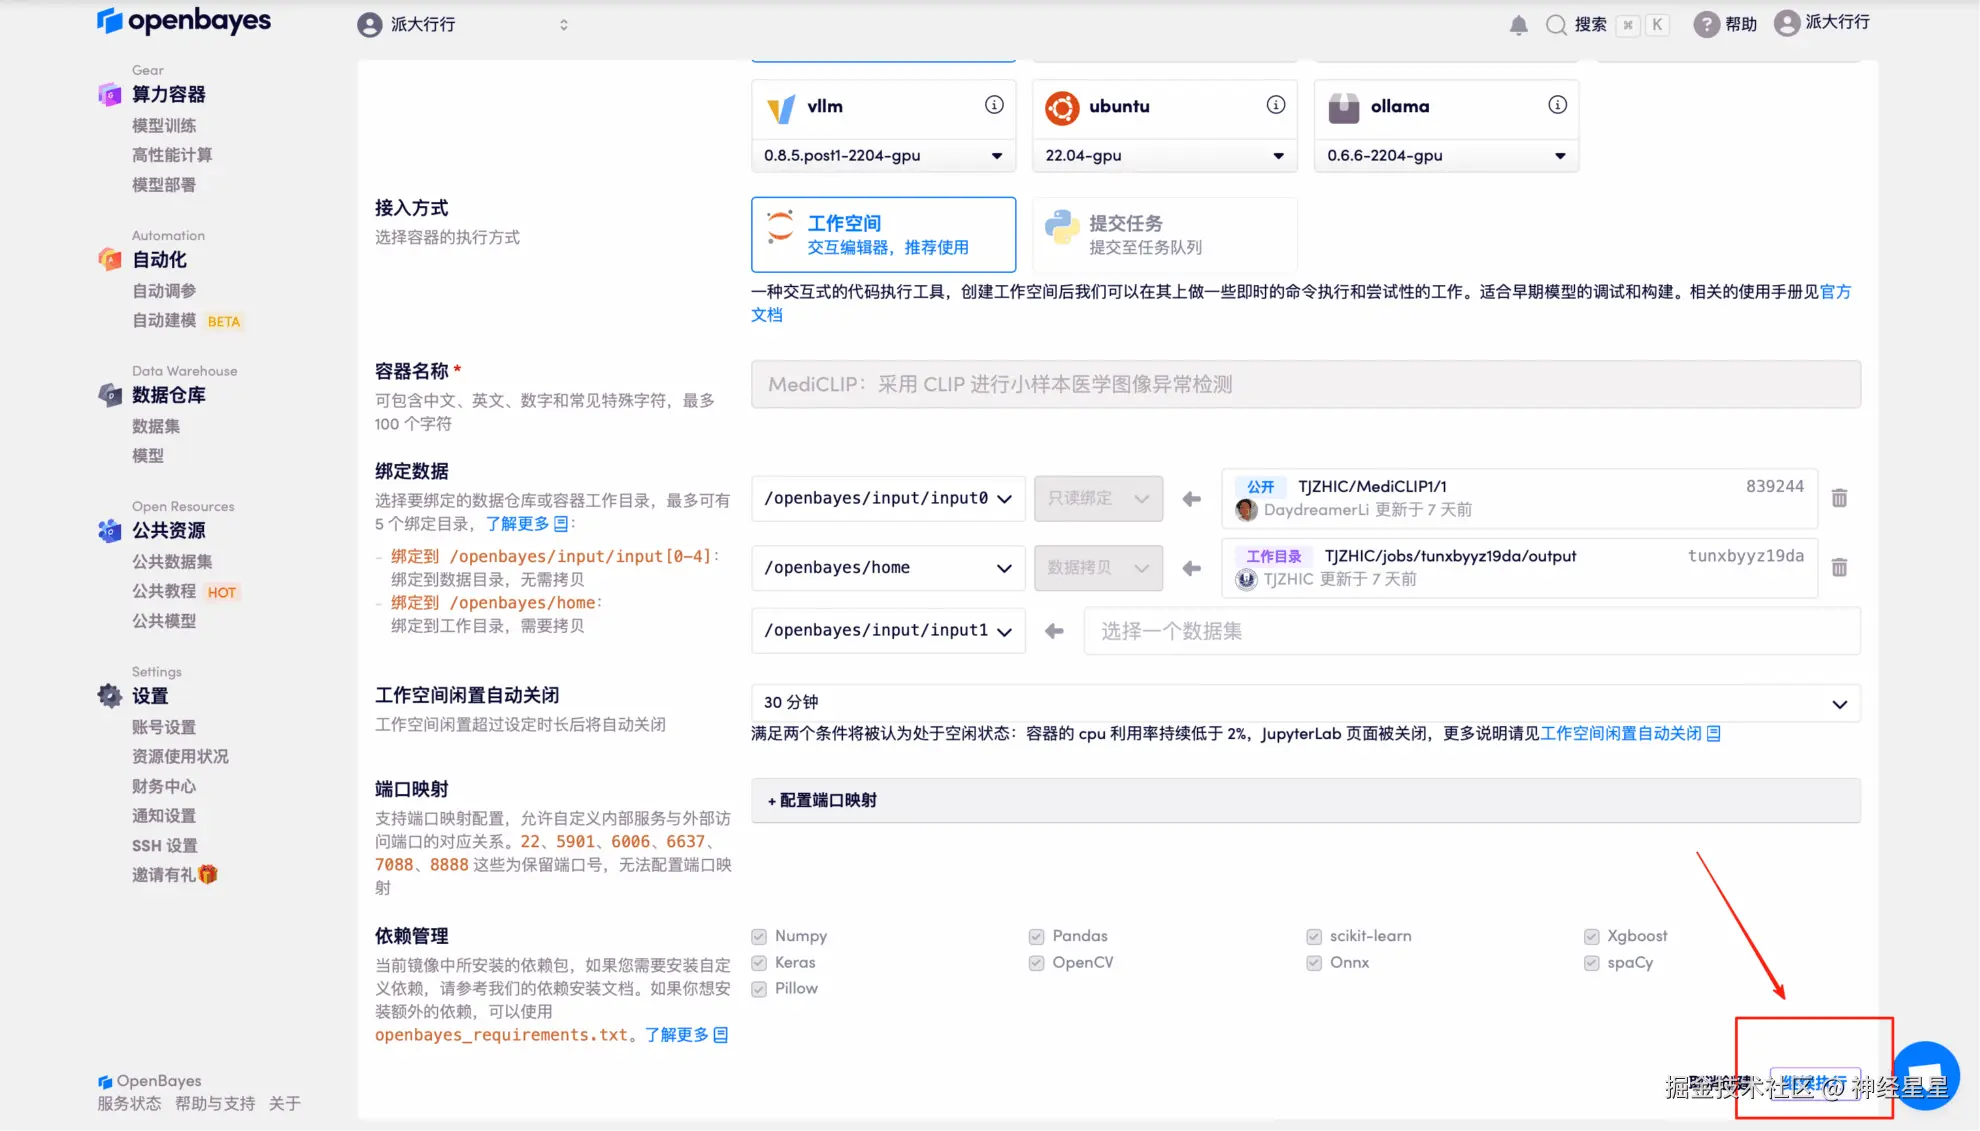The image size is (1980, 1131).
Task: Click the ubuntu info icon
Action: [1276, 105]
